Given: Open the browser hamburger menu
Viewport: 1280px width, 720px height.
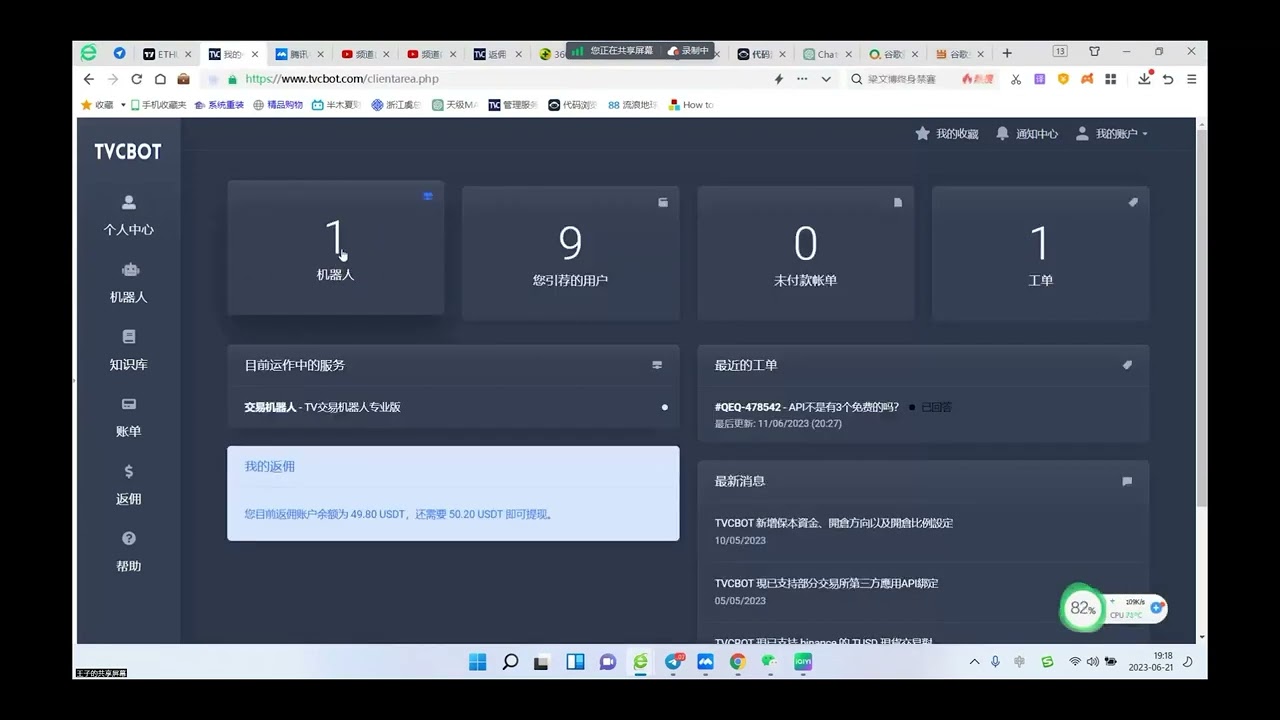Looking at the screenshot, I should click(1191, 79).
